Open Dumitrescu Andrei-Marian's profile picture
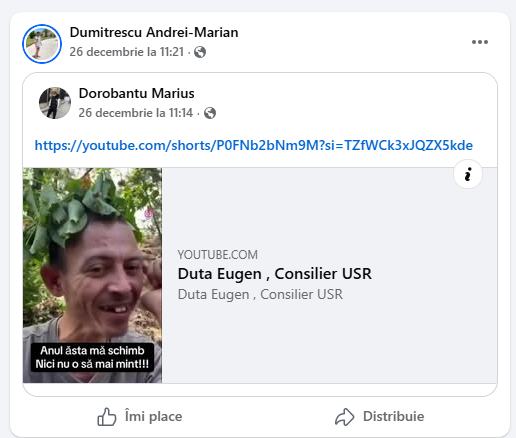 point(42,44)
